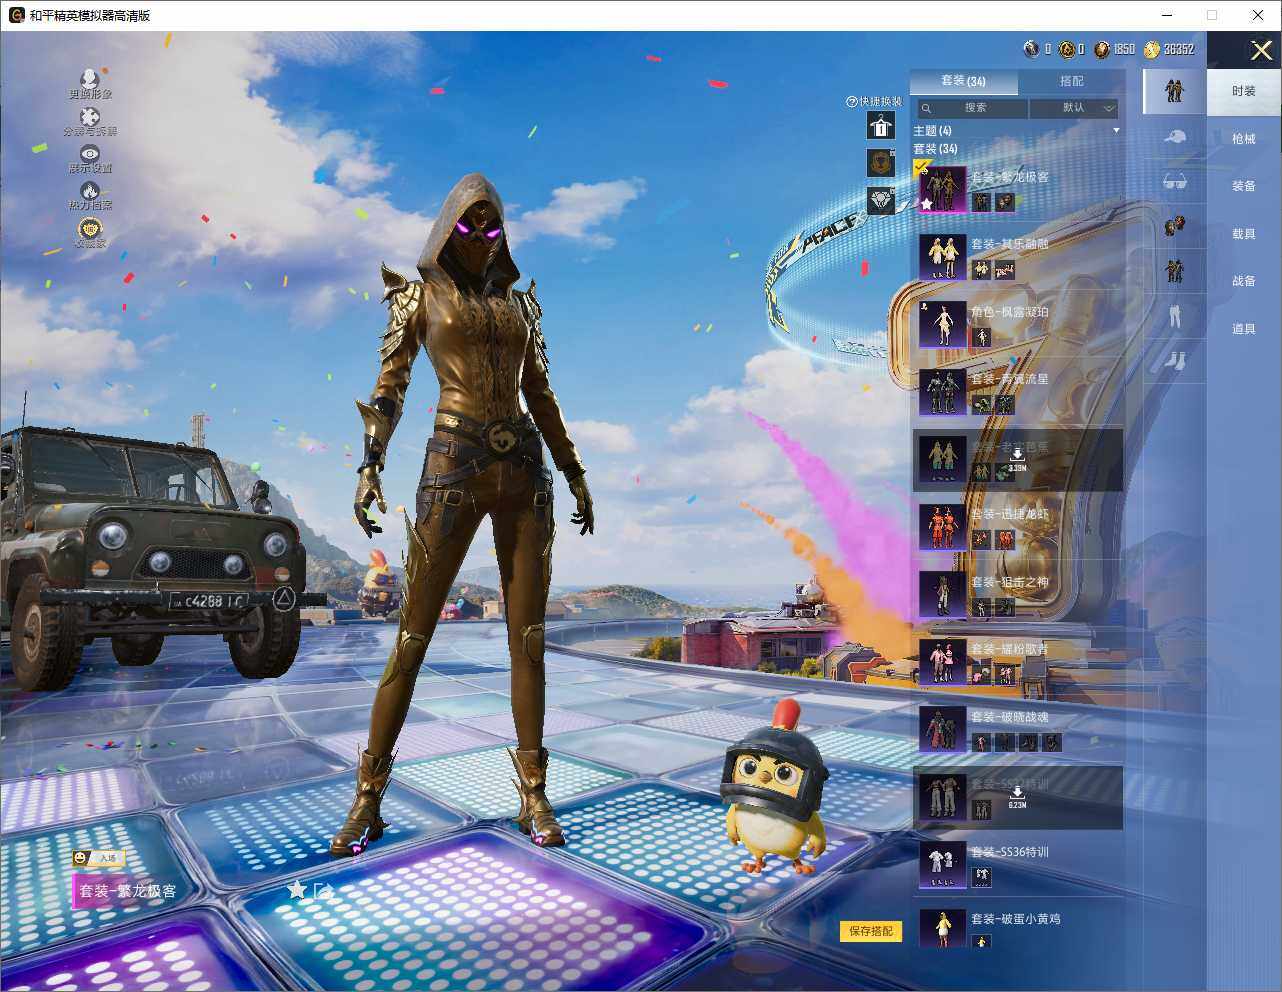Click the 套装-繁龙极客 name label at bottom left
Screen dimensions: 1282x992
tap(128, 891)
